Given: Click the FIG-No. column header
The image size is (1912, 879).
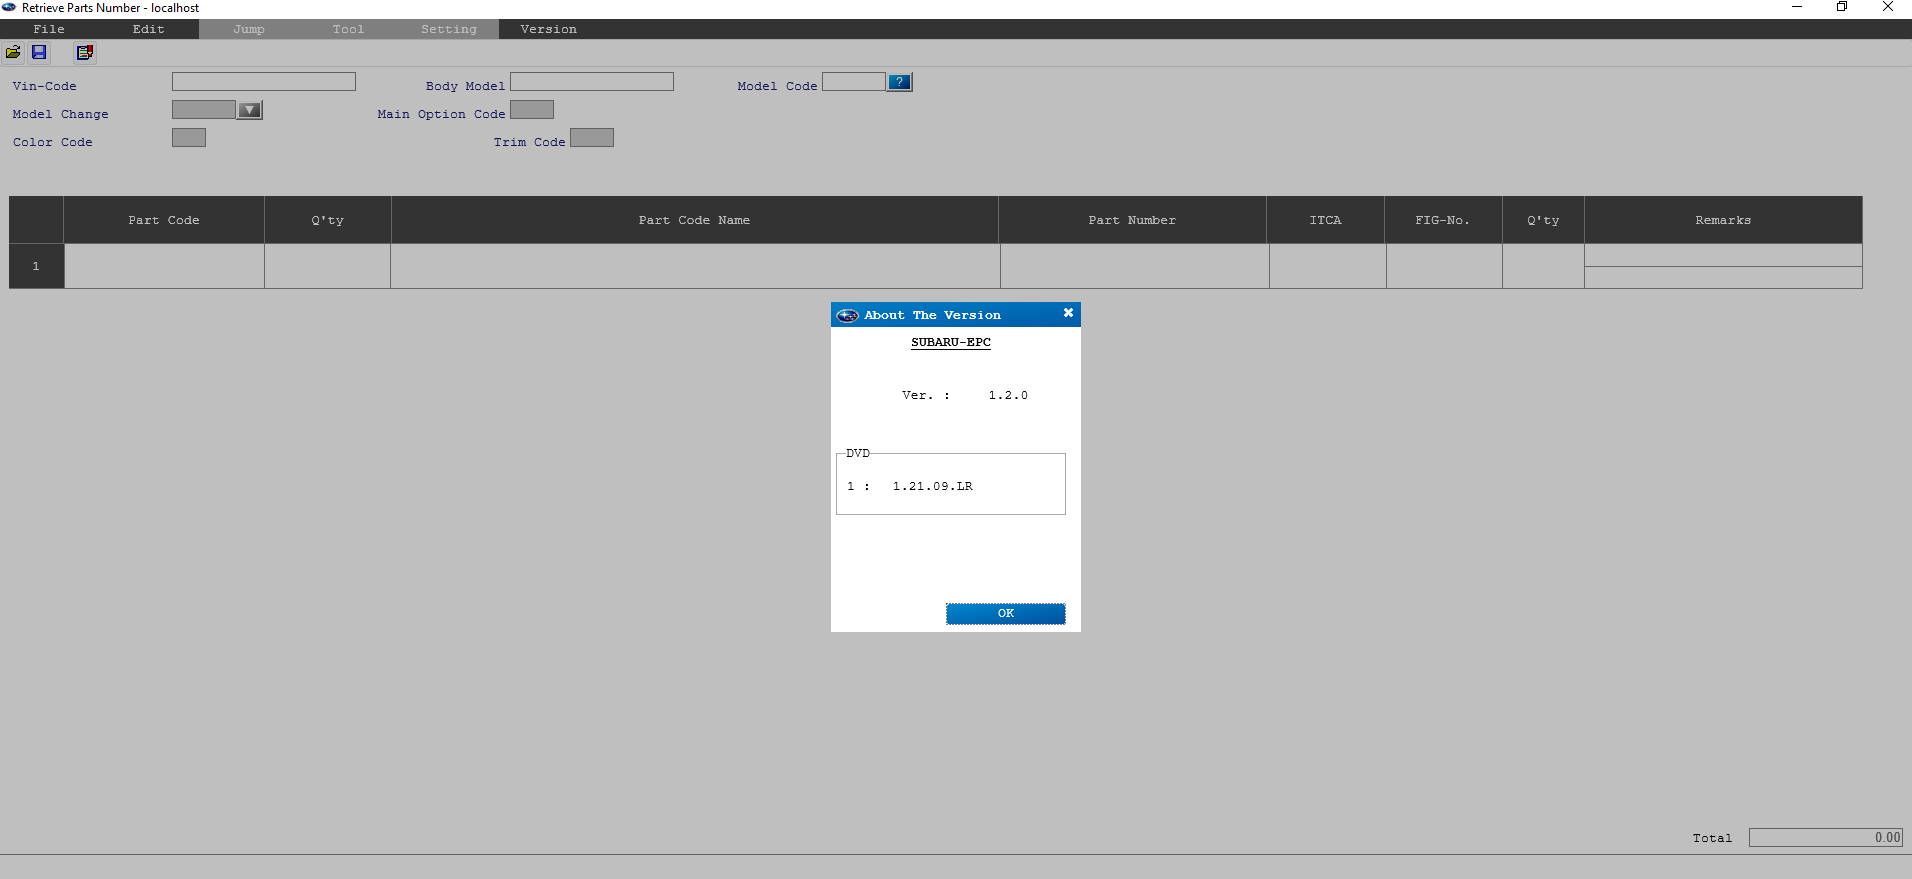Looking at the screenshot, I should [x=1443, y=220].
